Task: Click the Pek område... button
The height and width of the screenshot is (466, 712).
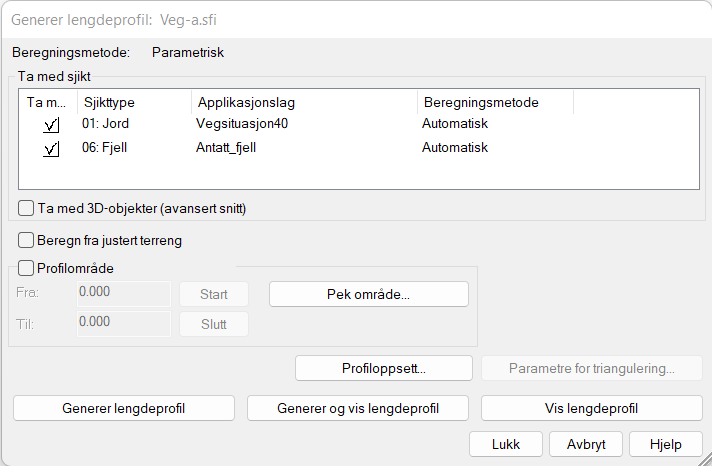Action: click(368, 294)
